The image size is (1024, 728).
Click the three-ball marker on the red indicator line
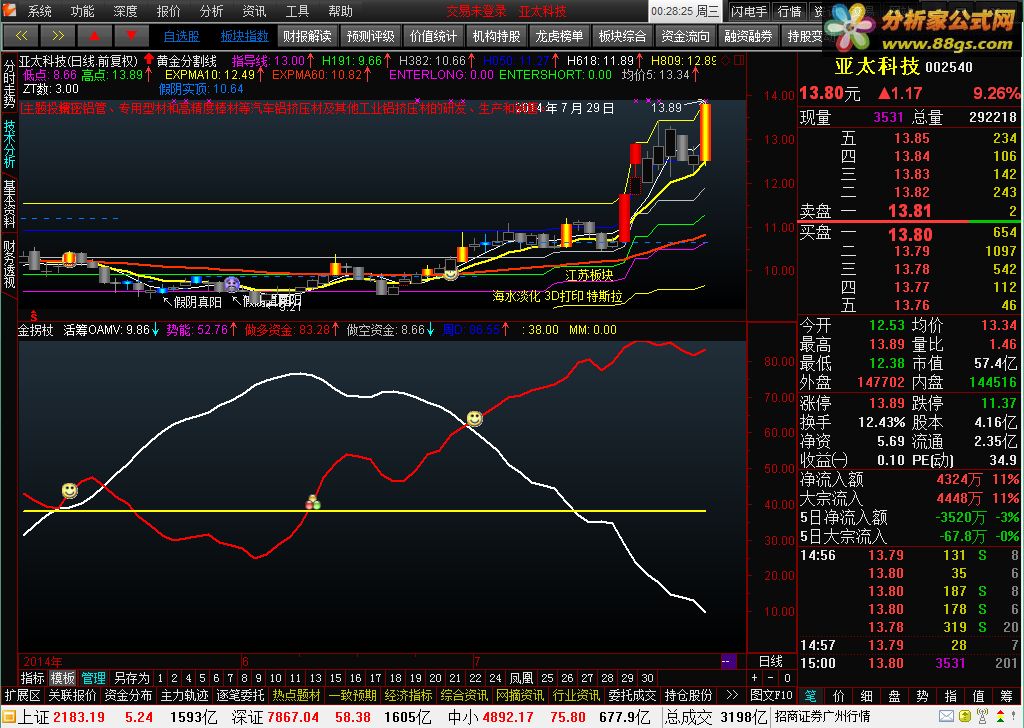313,502
